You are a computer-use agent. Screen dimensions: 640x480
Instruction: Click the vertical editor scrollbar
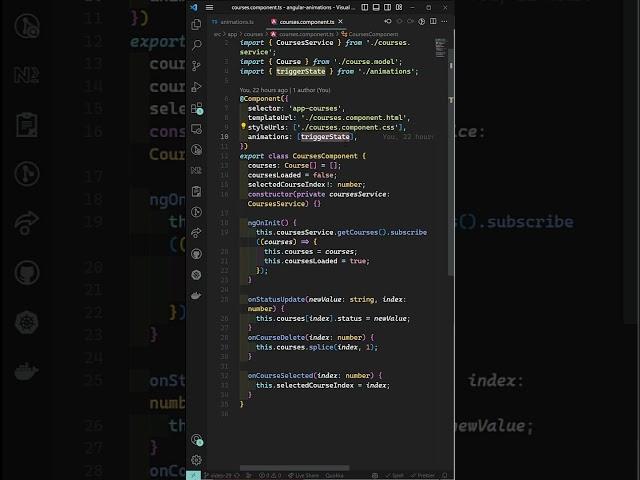(451, 162)
